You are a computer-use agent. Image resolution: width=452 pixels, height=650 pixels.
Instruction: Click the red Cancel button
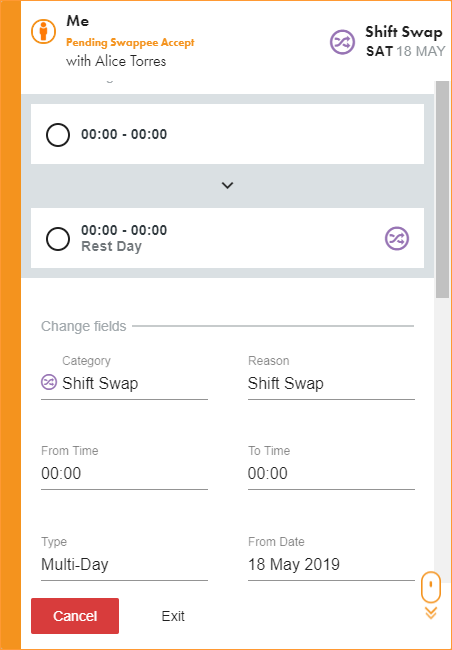pyautogui.click(x=75, y=616)
